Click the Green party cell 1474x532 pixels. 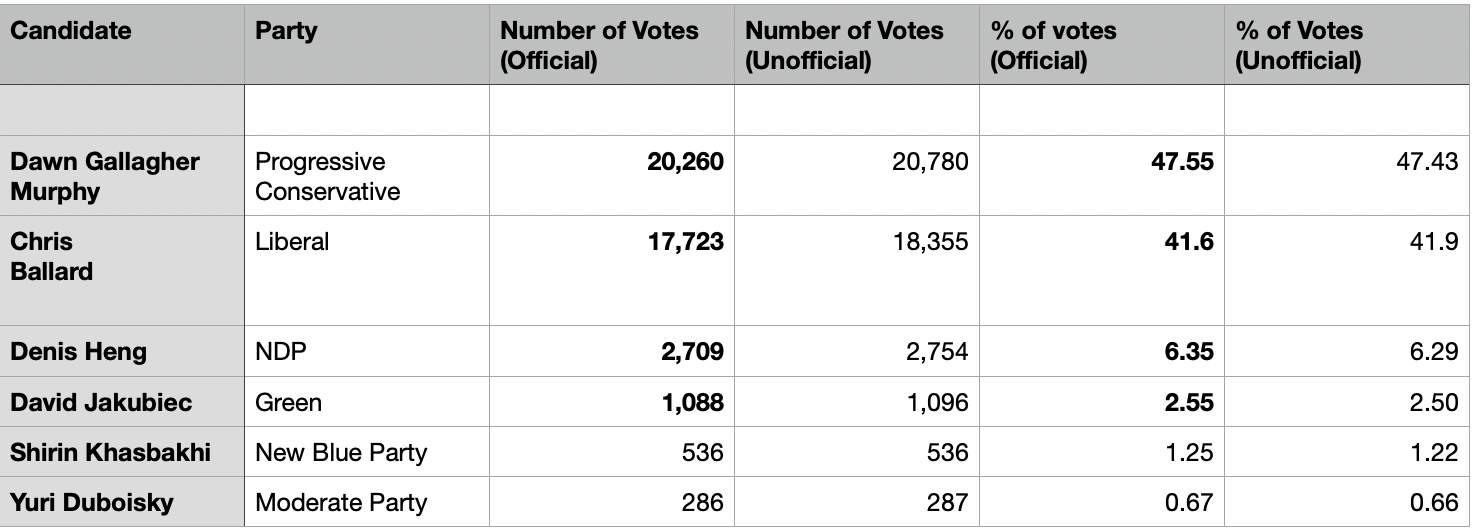(x=367, y=402)
